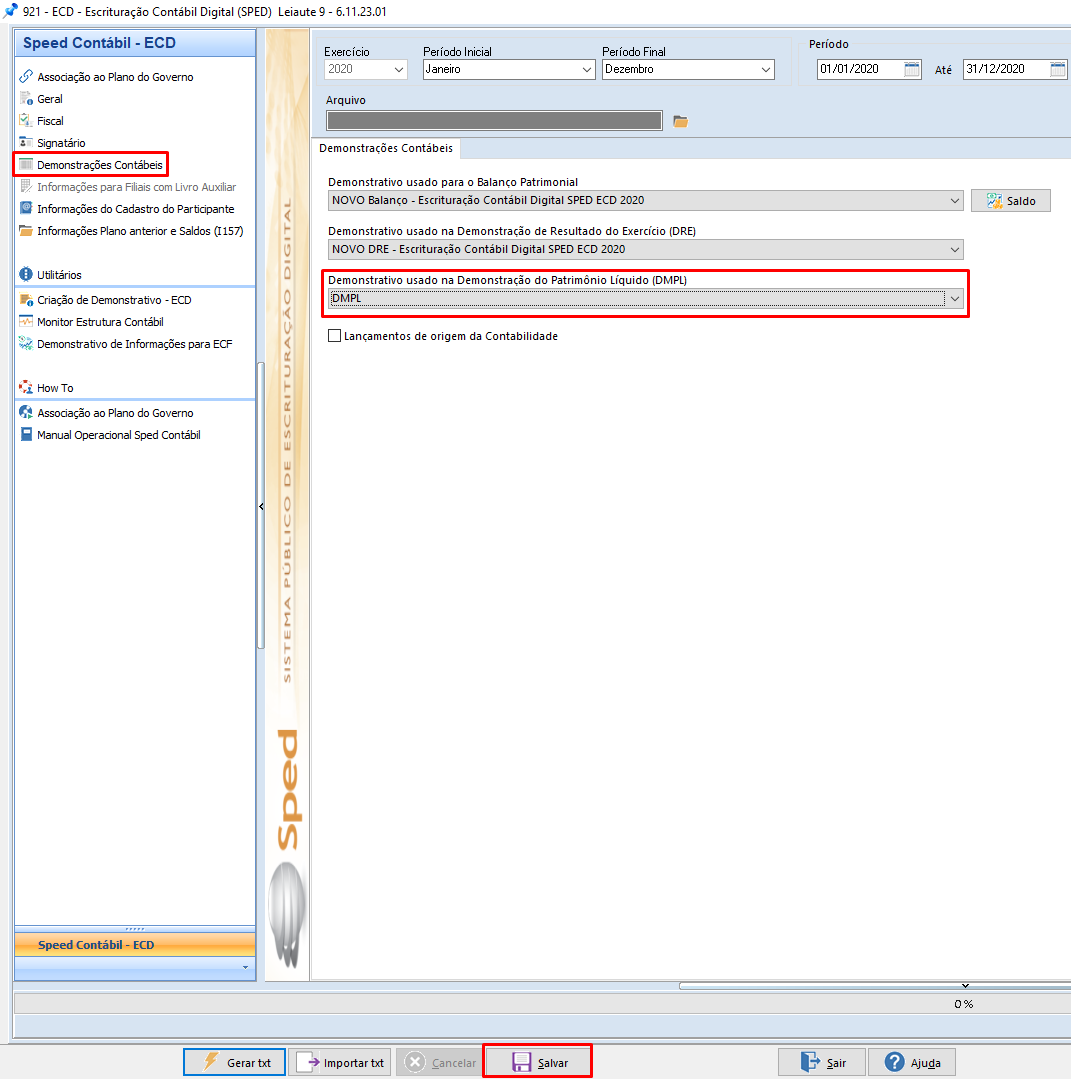Open Associação ao Plano do Governo under How To
This screenshot has height=1079, width=1071.
[x=115, y=412]
